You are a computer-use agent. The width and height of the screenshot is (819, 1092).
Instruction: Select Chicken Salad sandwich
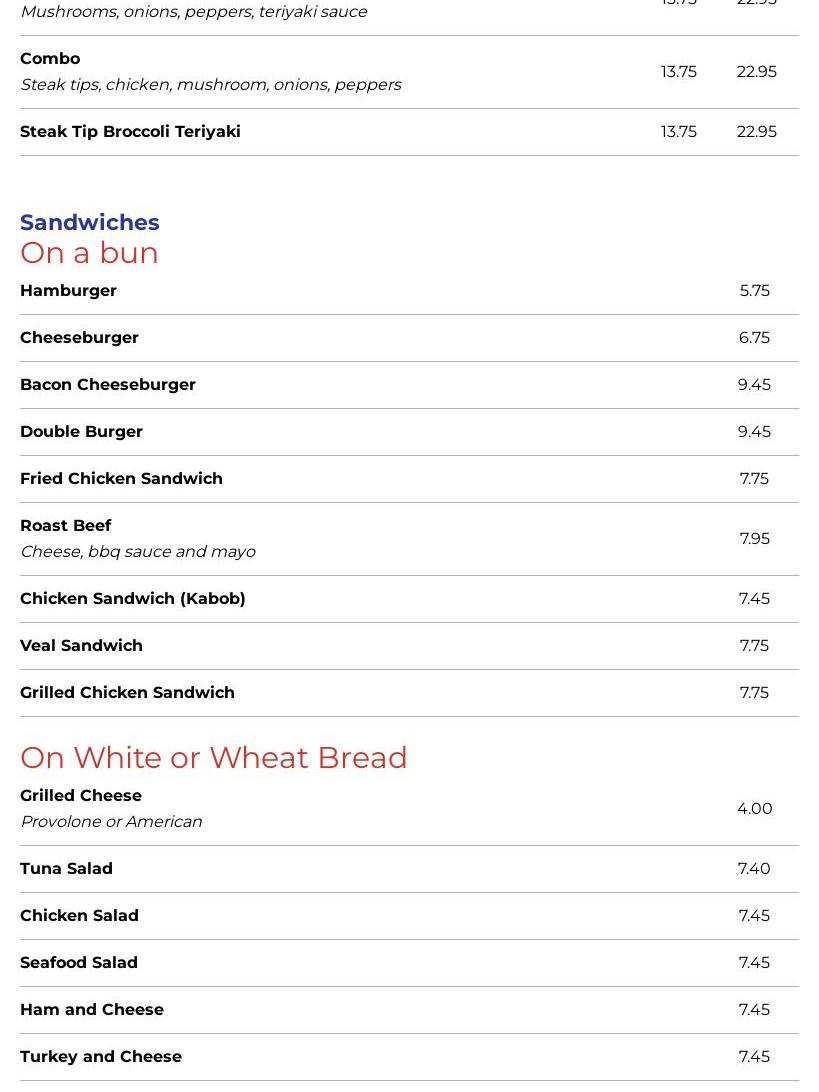tap(79, 916)
